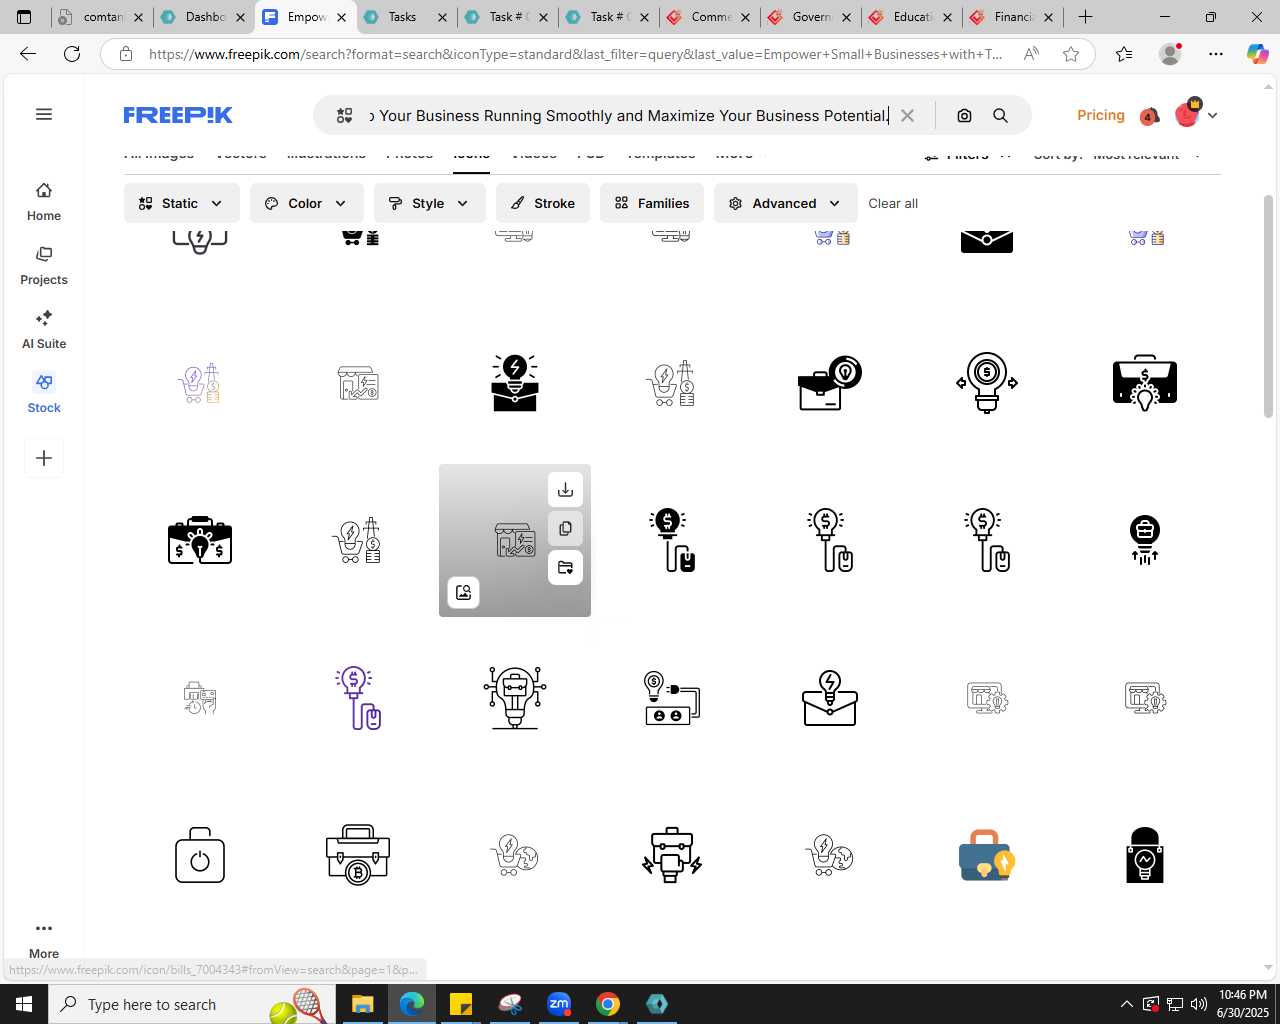Screen dimensions: 1280x1024
Task: Switch to the Tasks browser tab
Action: pyautogui.click(x=406, y=17)
